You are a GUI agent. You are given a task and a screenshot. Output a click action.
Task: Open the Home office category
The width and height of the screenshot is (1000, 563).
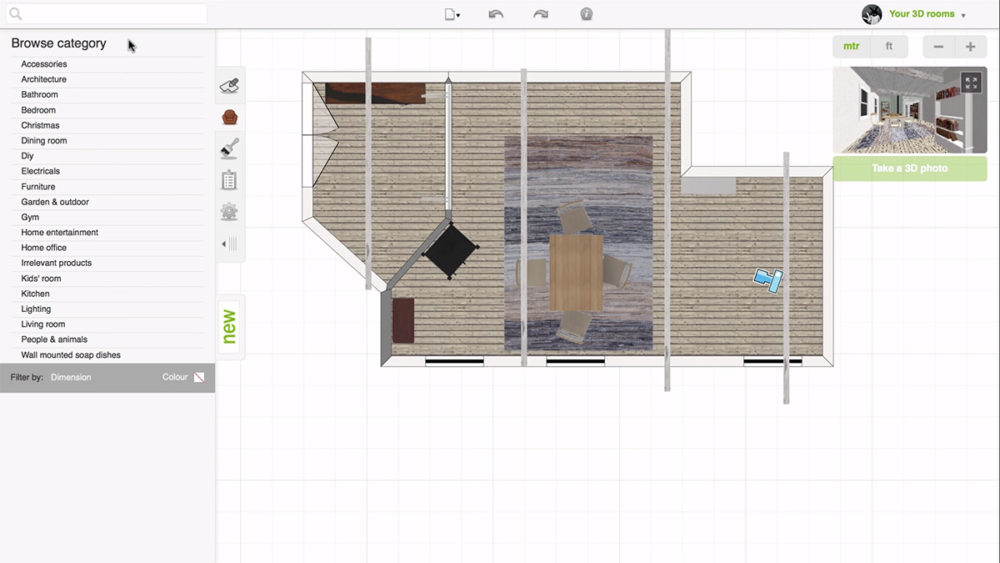click(x=44, y=247)
